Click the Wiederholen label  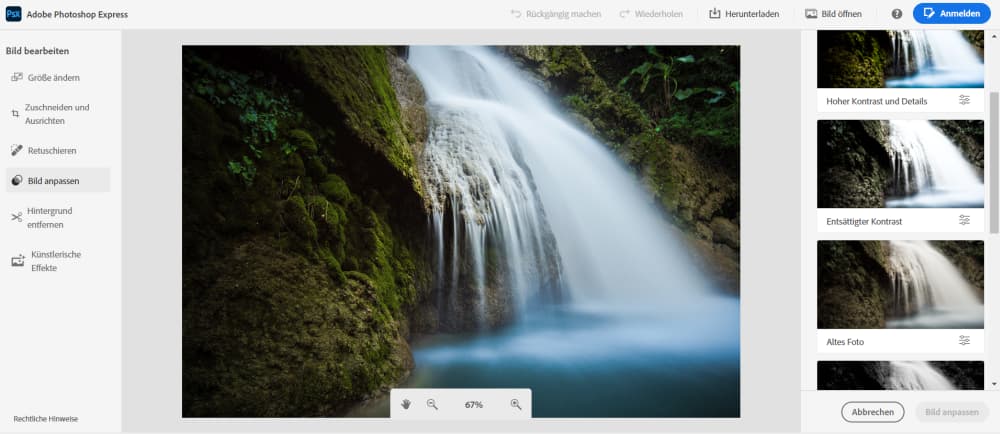click(659, 13)
